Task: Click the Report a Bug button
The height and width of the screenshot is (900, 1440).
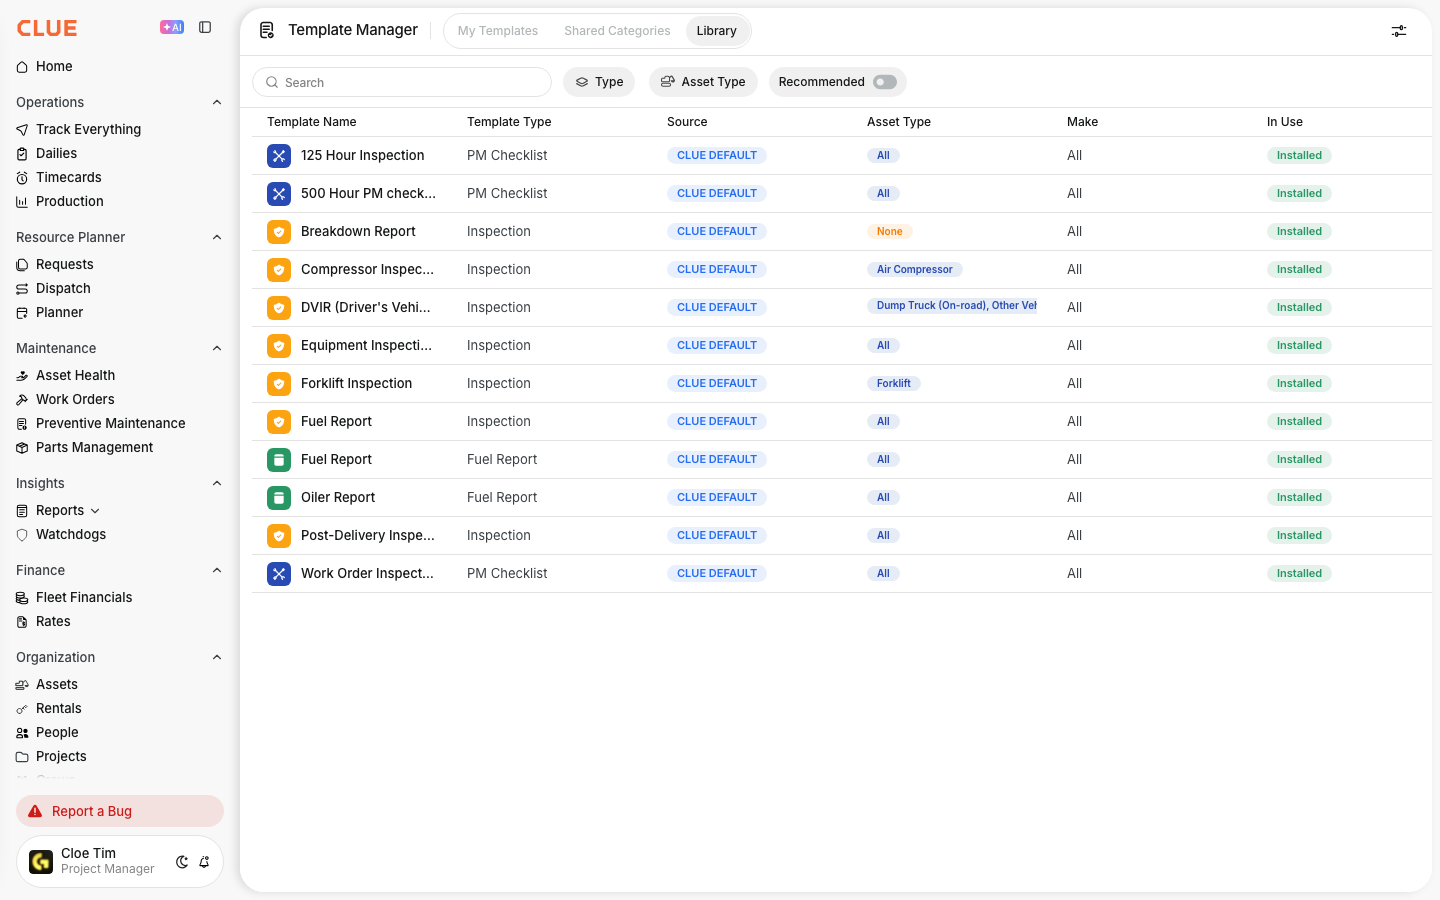Action: pyautogui.click(x=120, y=811)
